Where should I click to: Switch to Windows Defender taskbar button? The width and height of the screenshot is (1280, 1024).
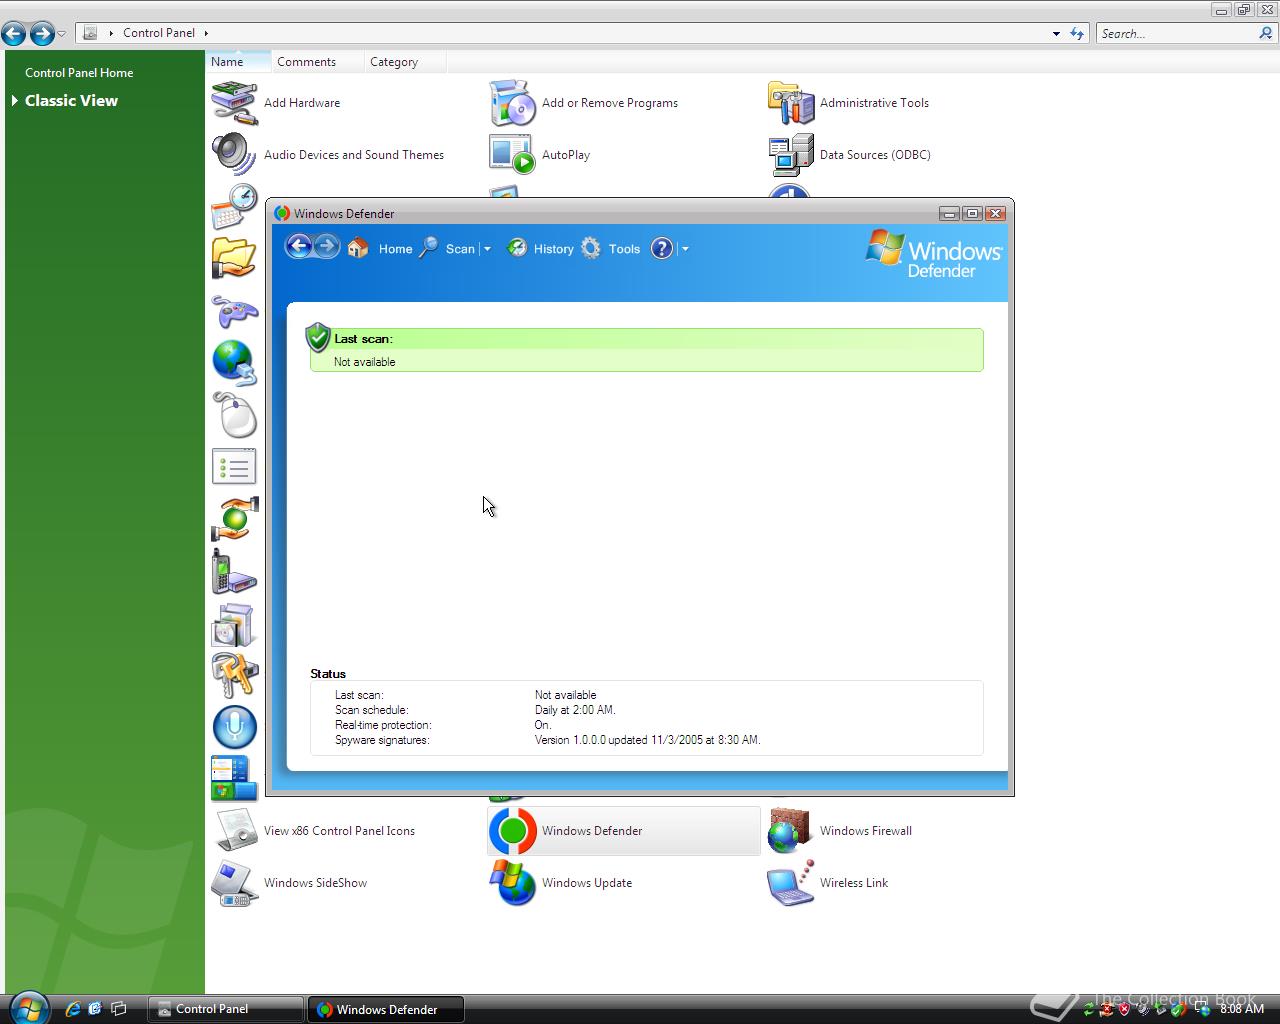click(x=386, y=1009)
